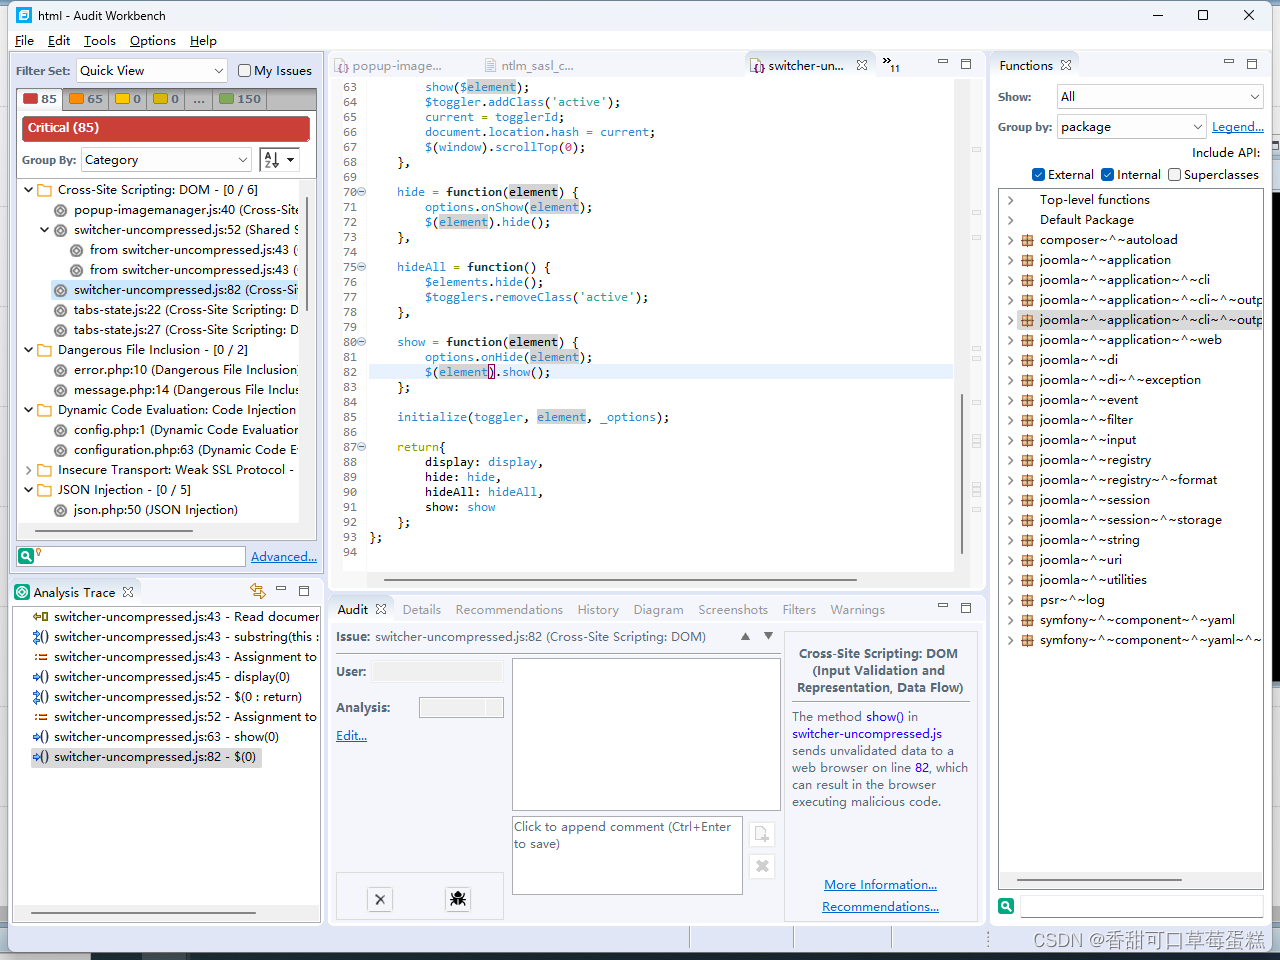Open the Analysis value dropdown
The image size is (1280, 960).
[x=461, y=707]
